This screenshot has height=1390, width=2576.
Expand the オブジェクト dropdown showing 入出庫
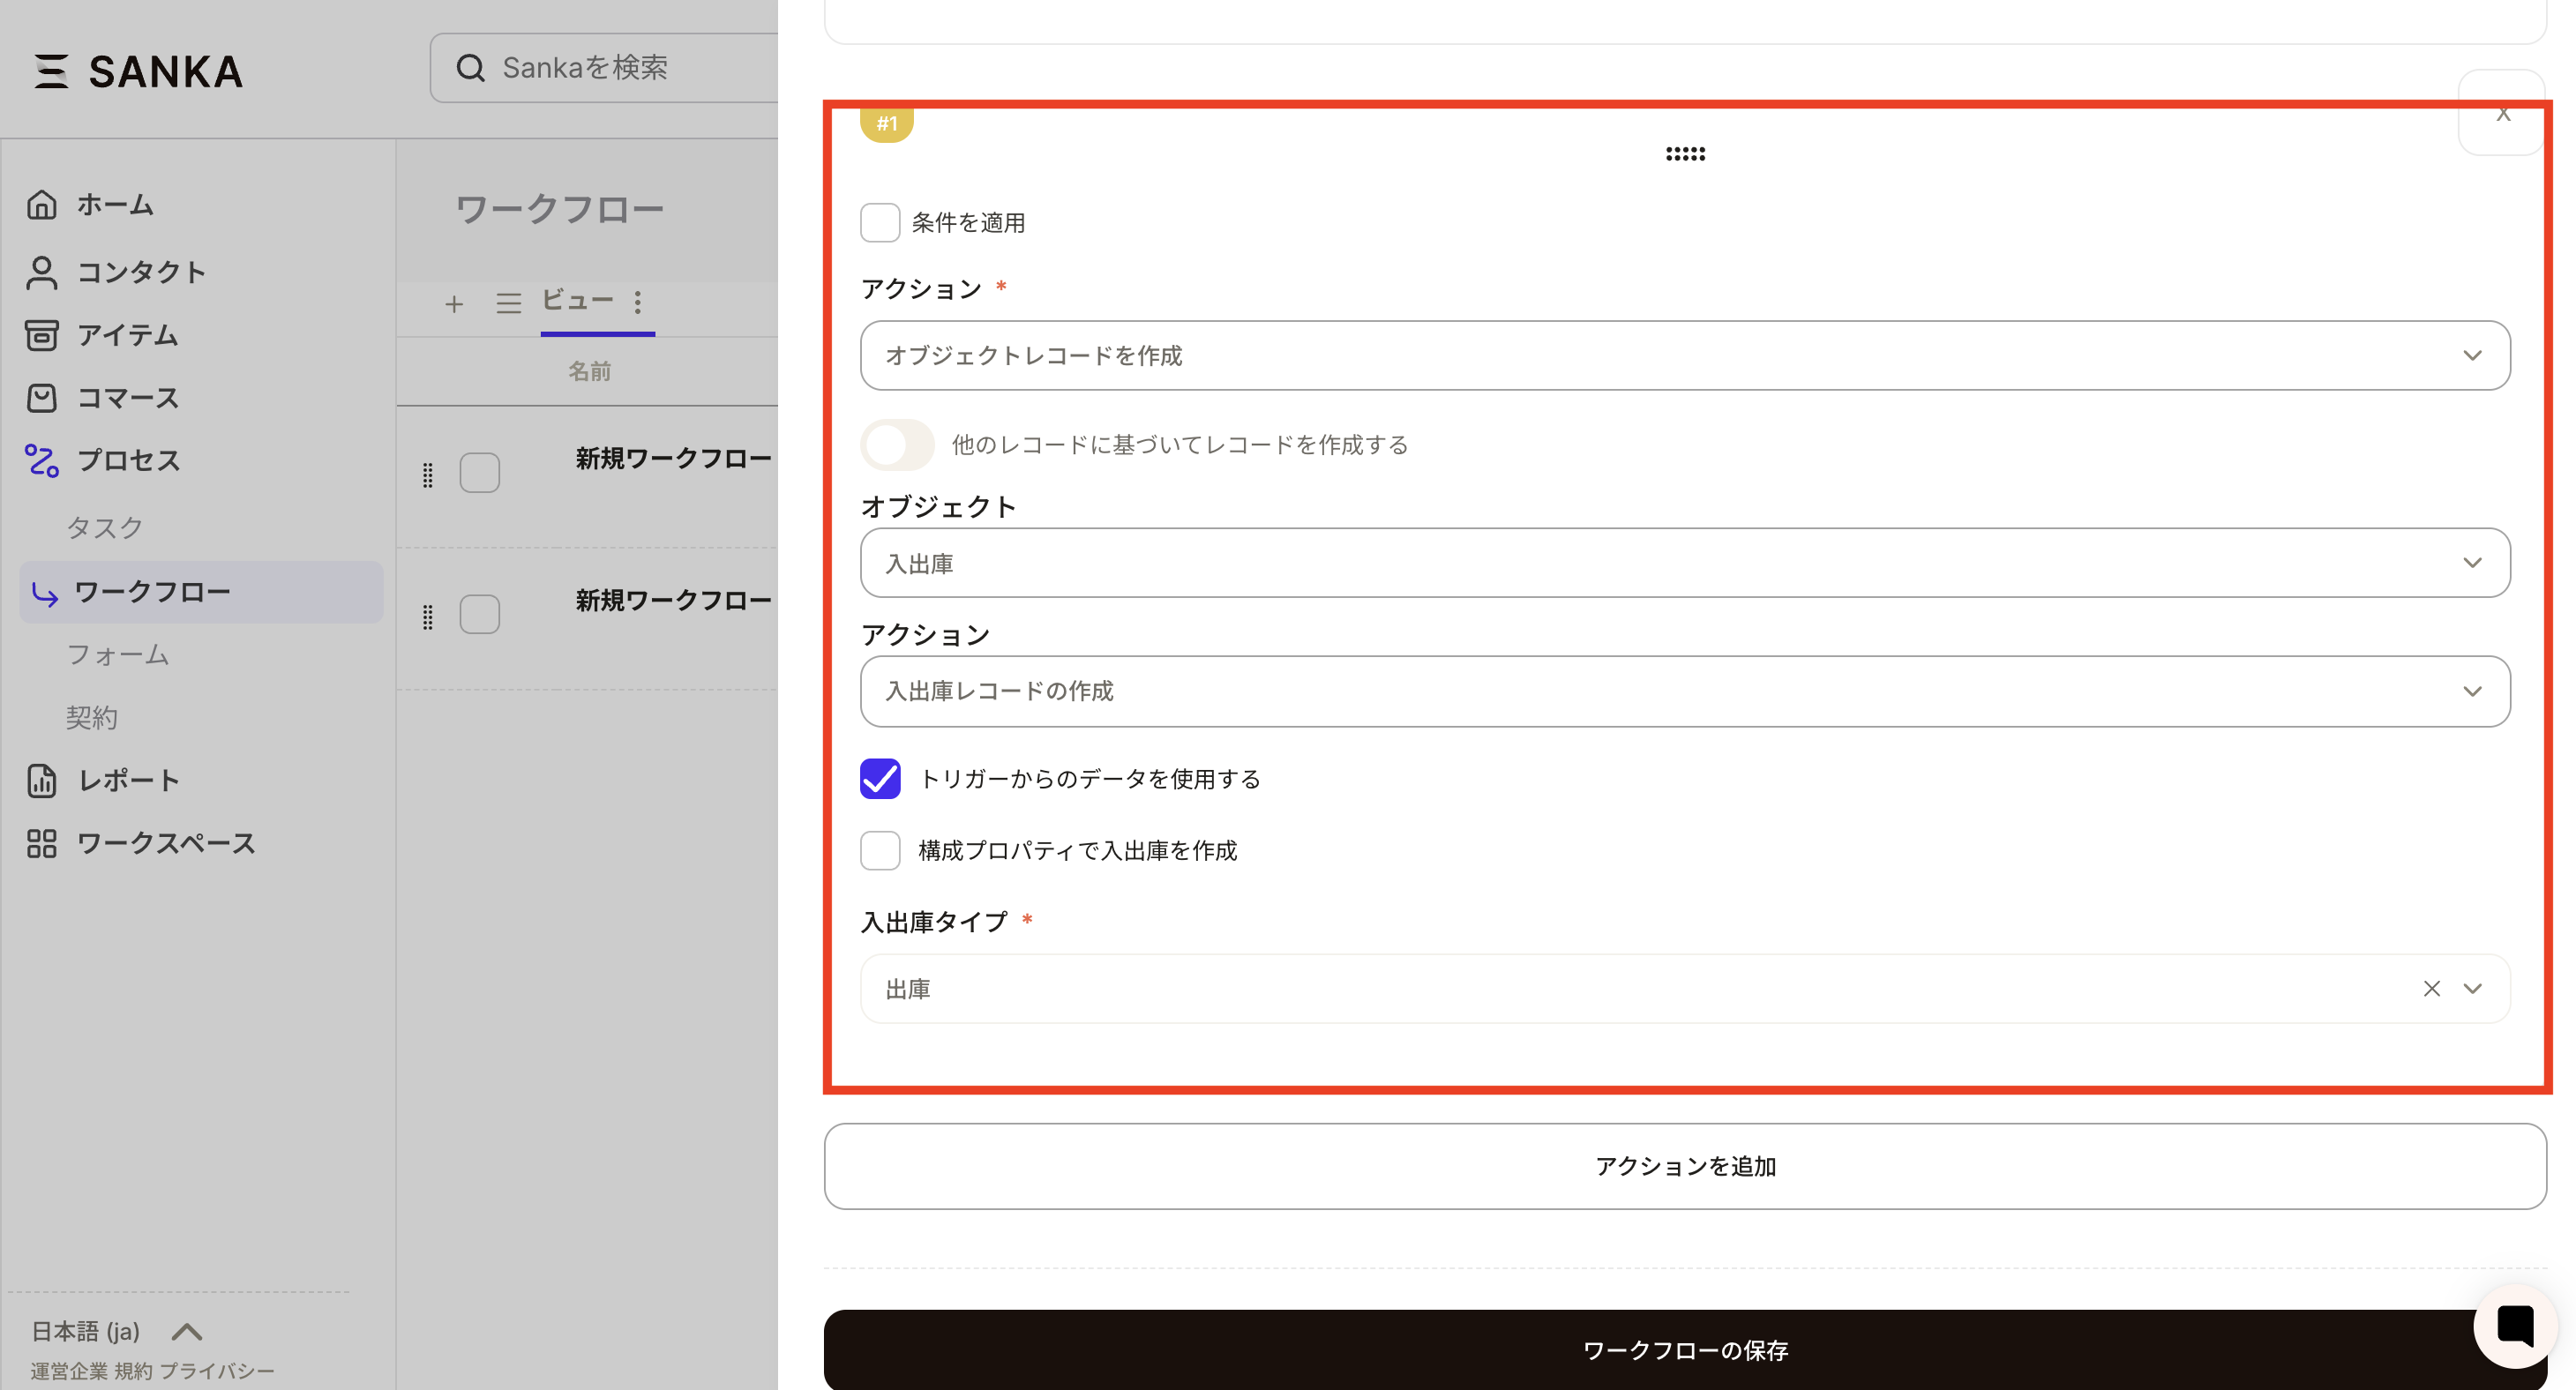point(1684,563)
